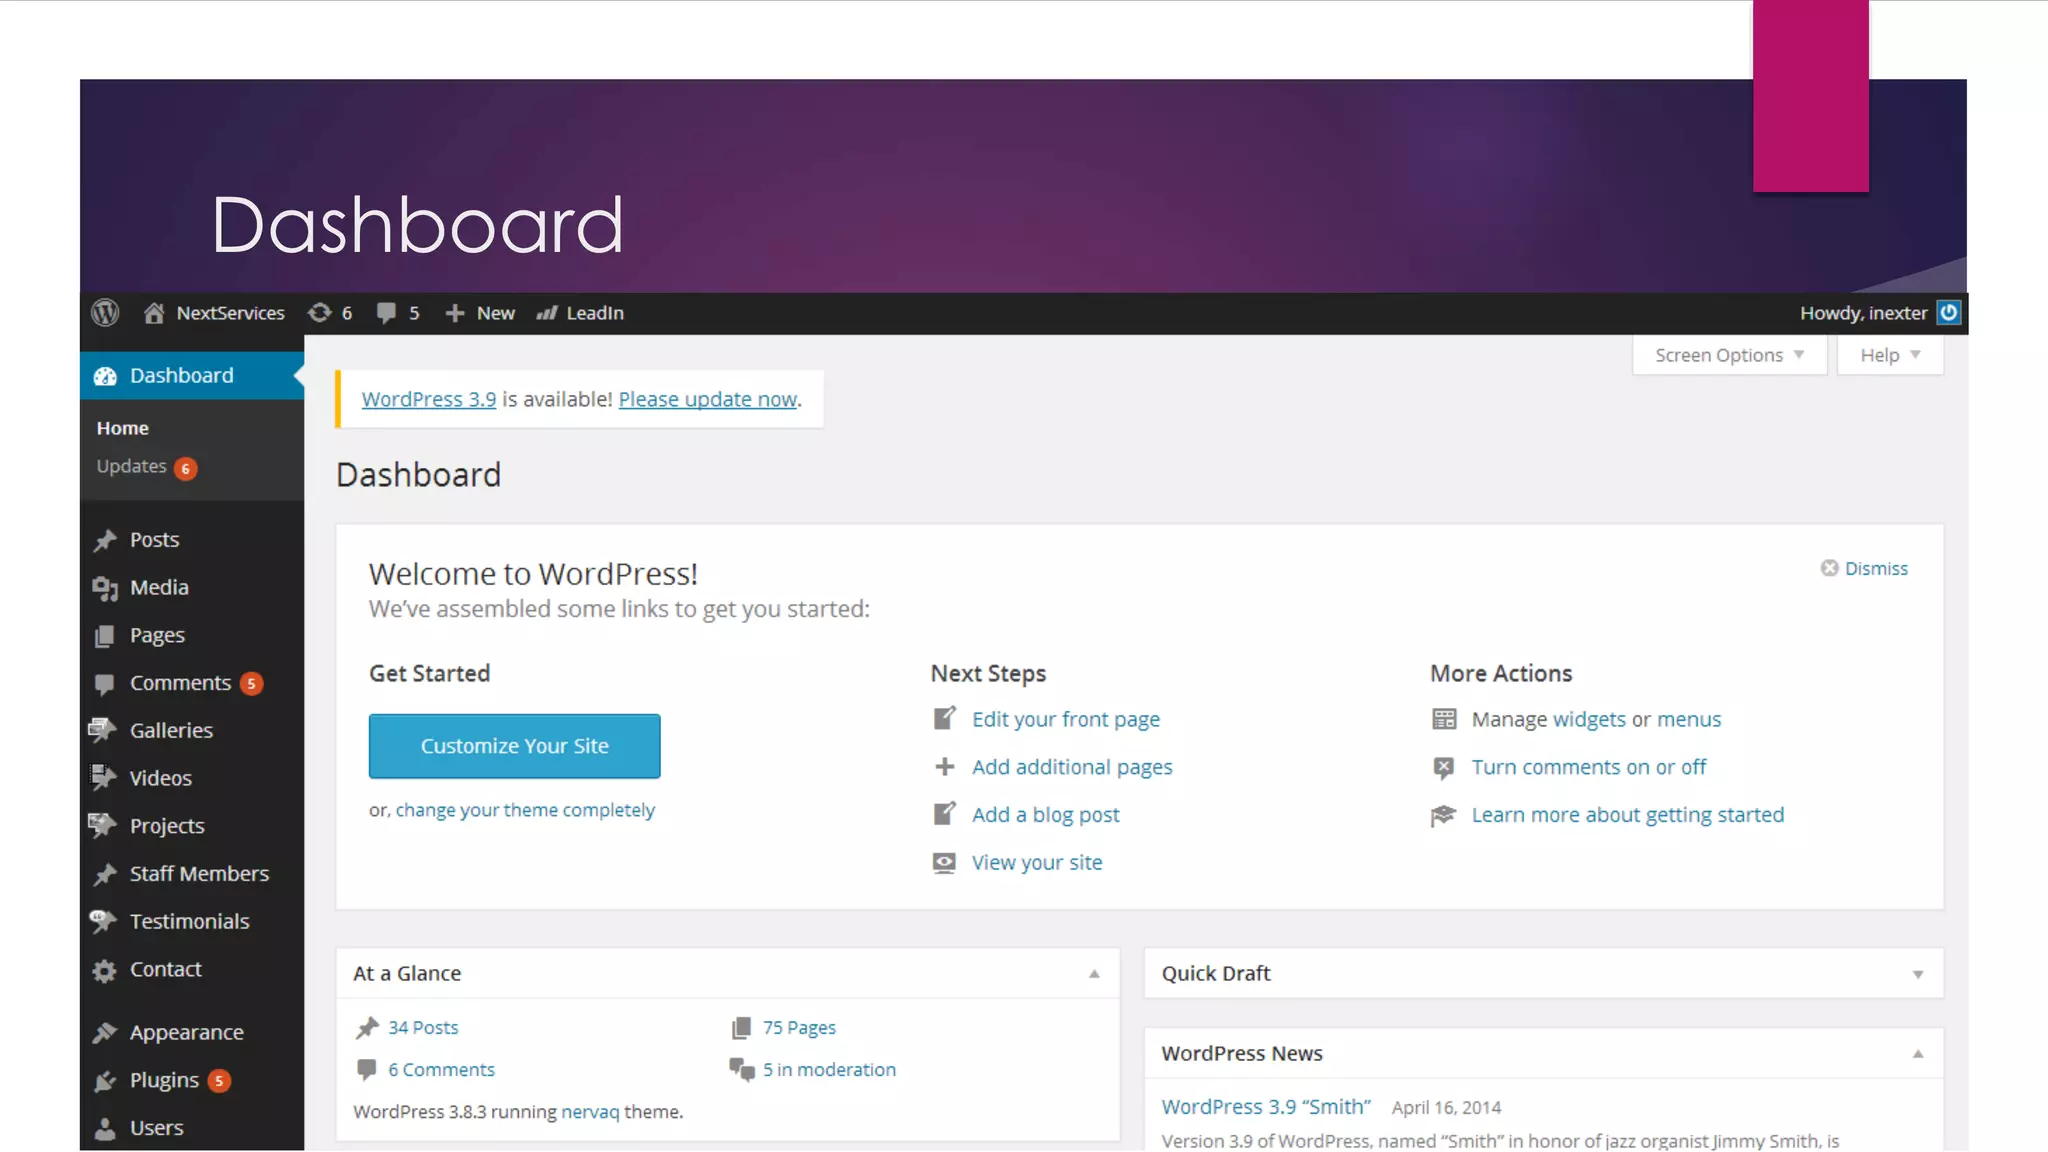Click the Appearance brush icon

coord(104,1033)
